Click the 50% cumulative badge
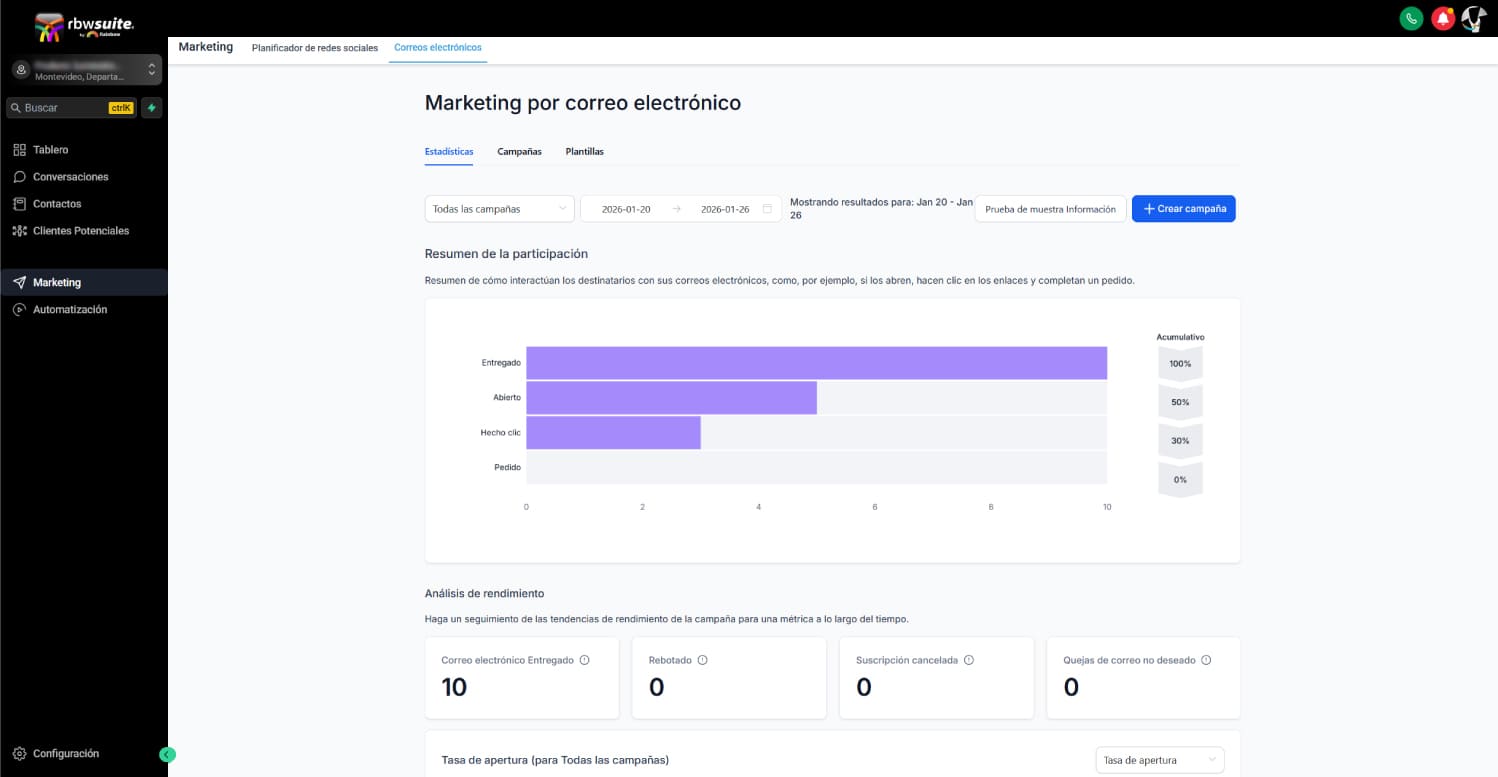1498x777 pixels. (x=1180, y=402)
